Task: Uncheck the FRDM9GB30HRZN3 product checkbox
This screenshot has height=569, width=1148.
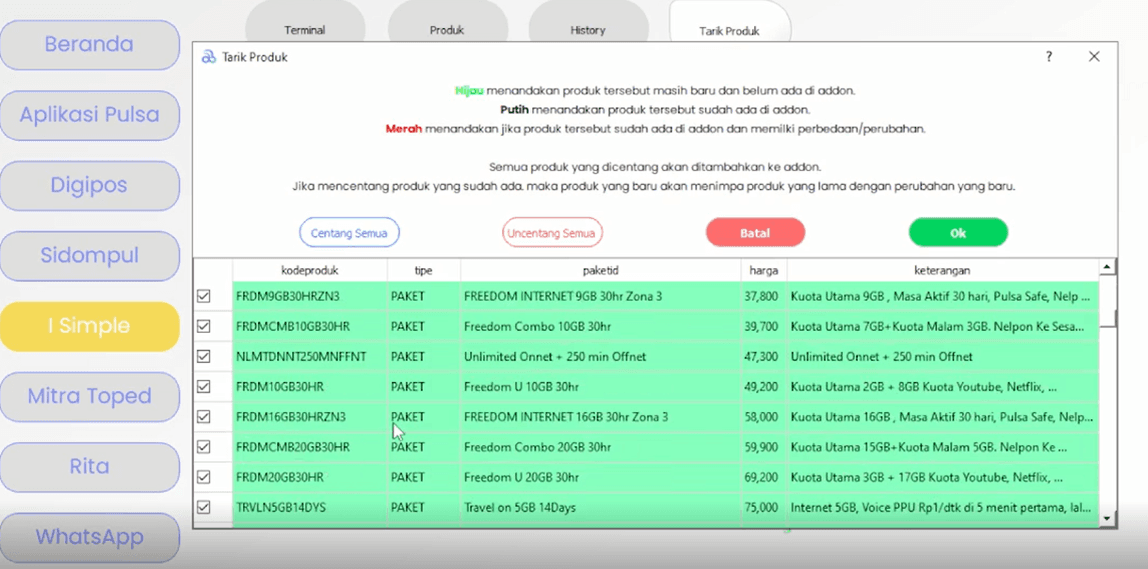Action: 204,296
